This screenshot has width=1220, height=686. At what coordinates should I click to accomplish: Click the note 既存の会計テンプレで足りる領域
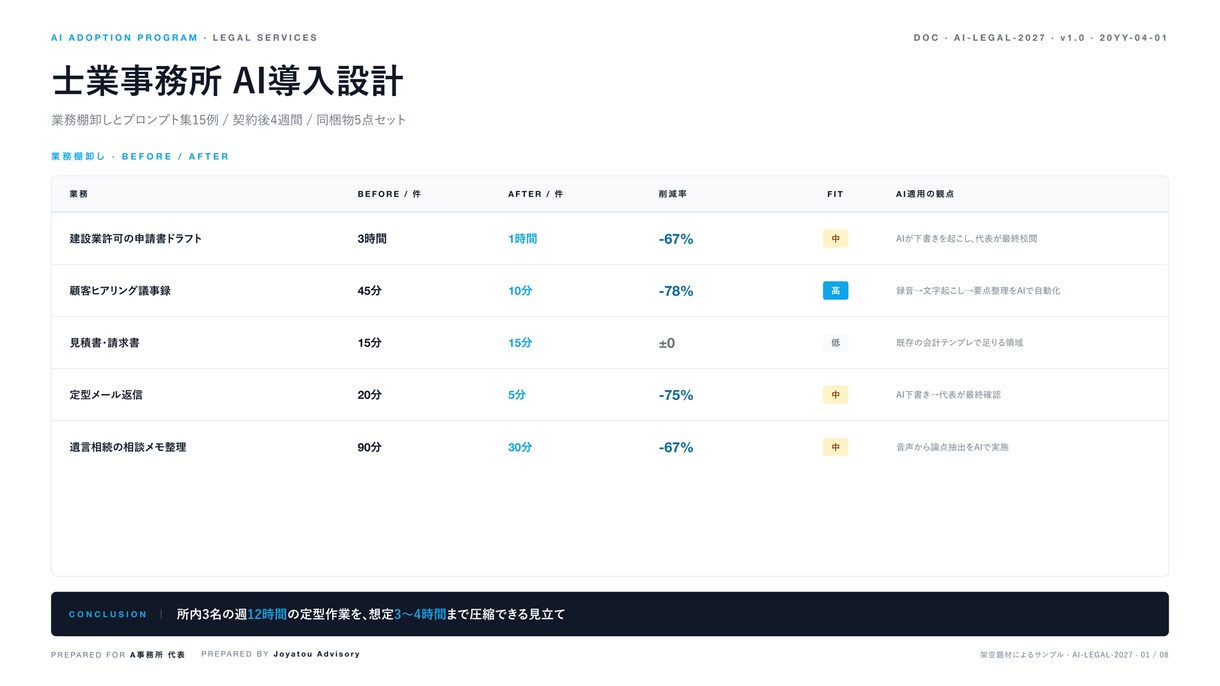(959, 343)
